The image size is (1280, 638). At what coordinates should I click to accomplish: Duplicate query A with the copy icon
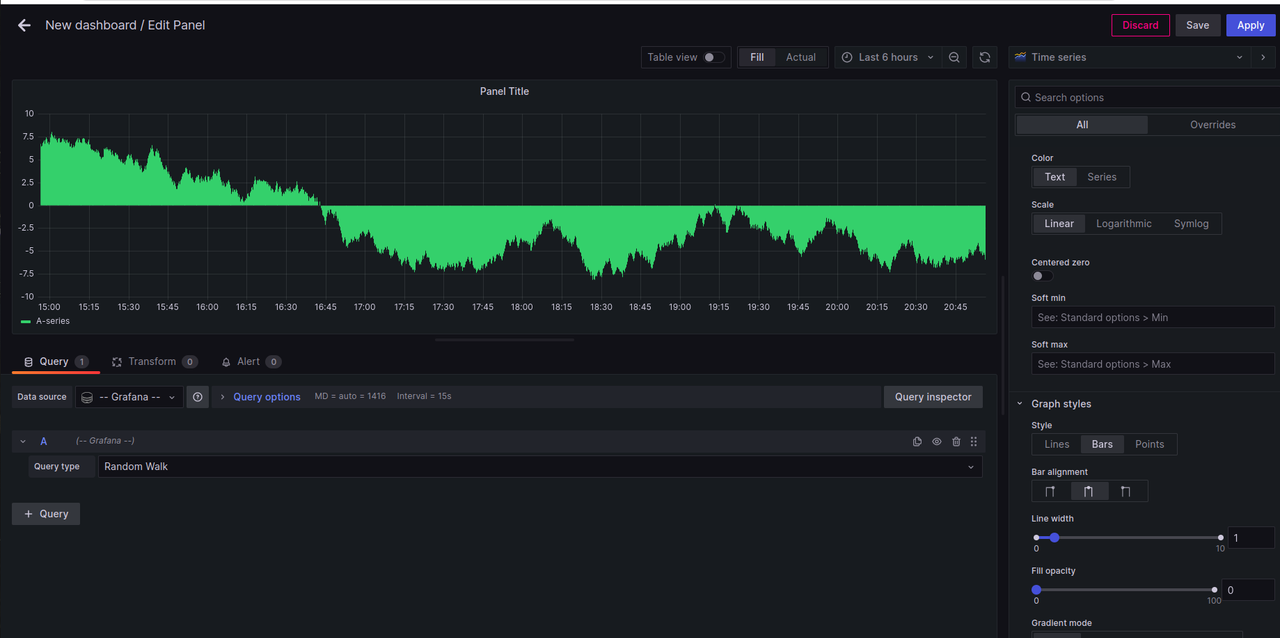point(917,441)
